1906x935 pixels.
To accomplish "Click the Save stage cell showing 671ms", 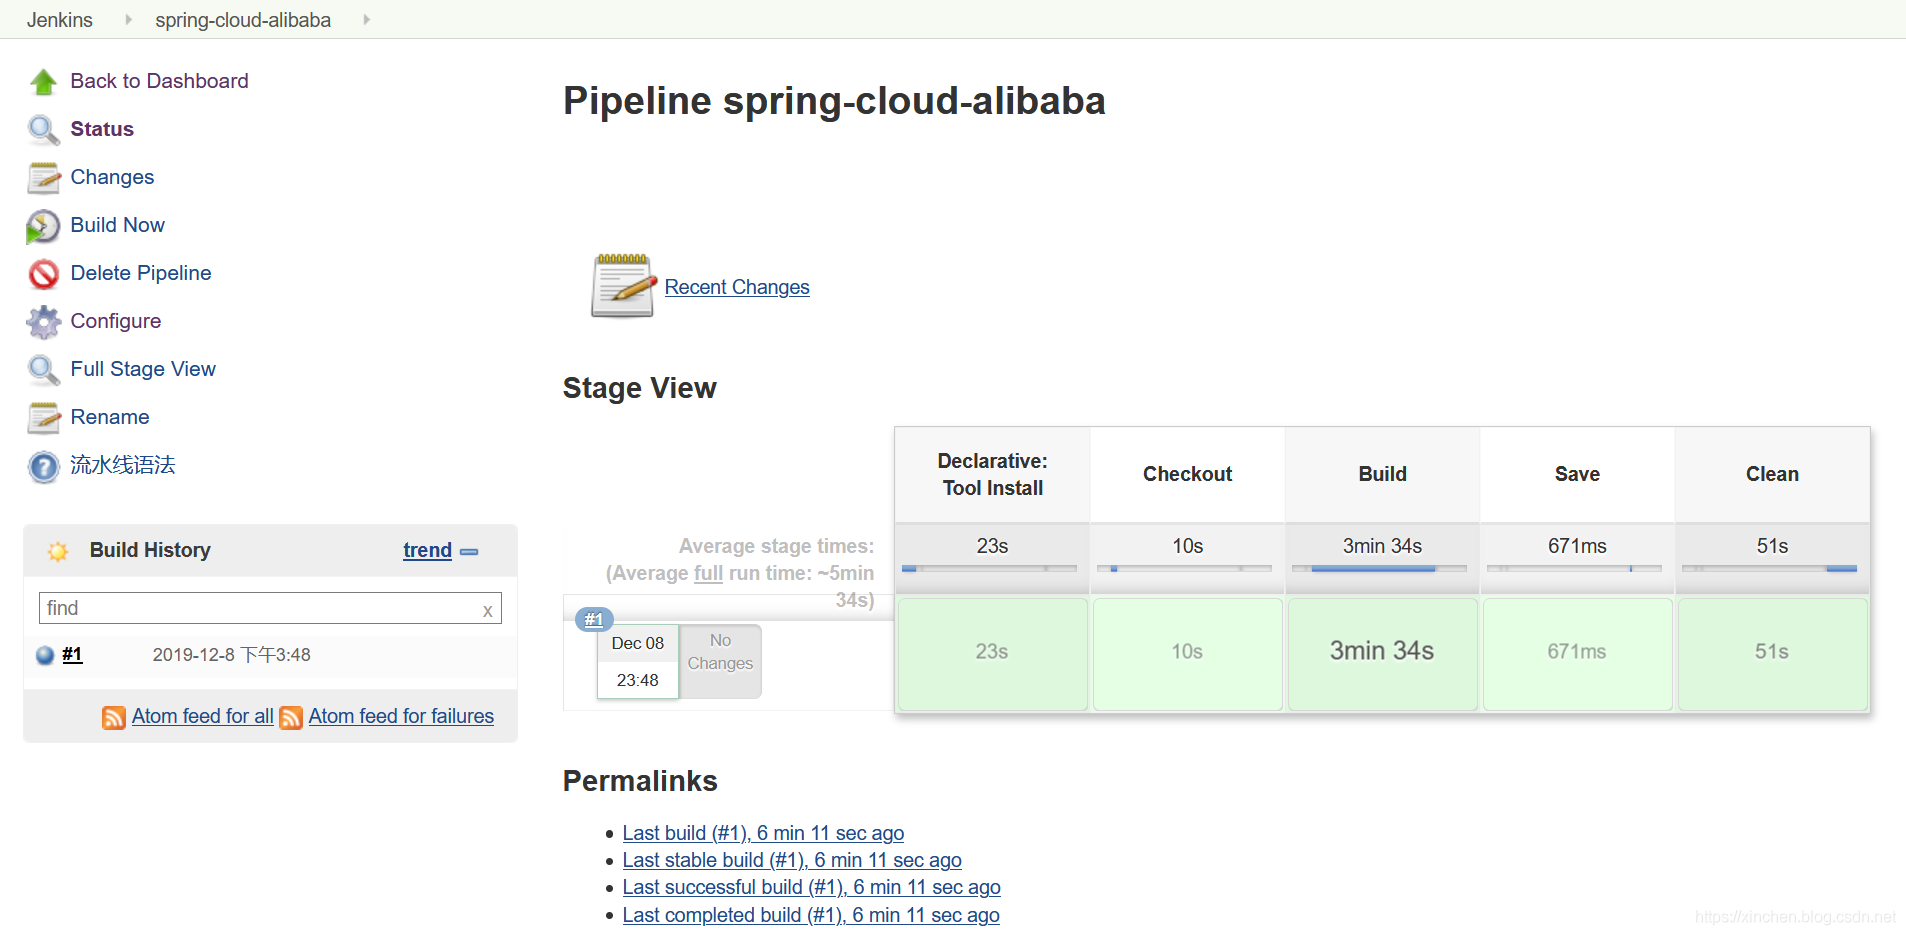I will tap(1577, 654).
